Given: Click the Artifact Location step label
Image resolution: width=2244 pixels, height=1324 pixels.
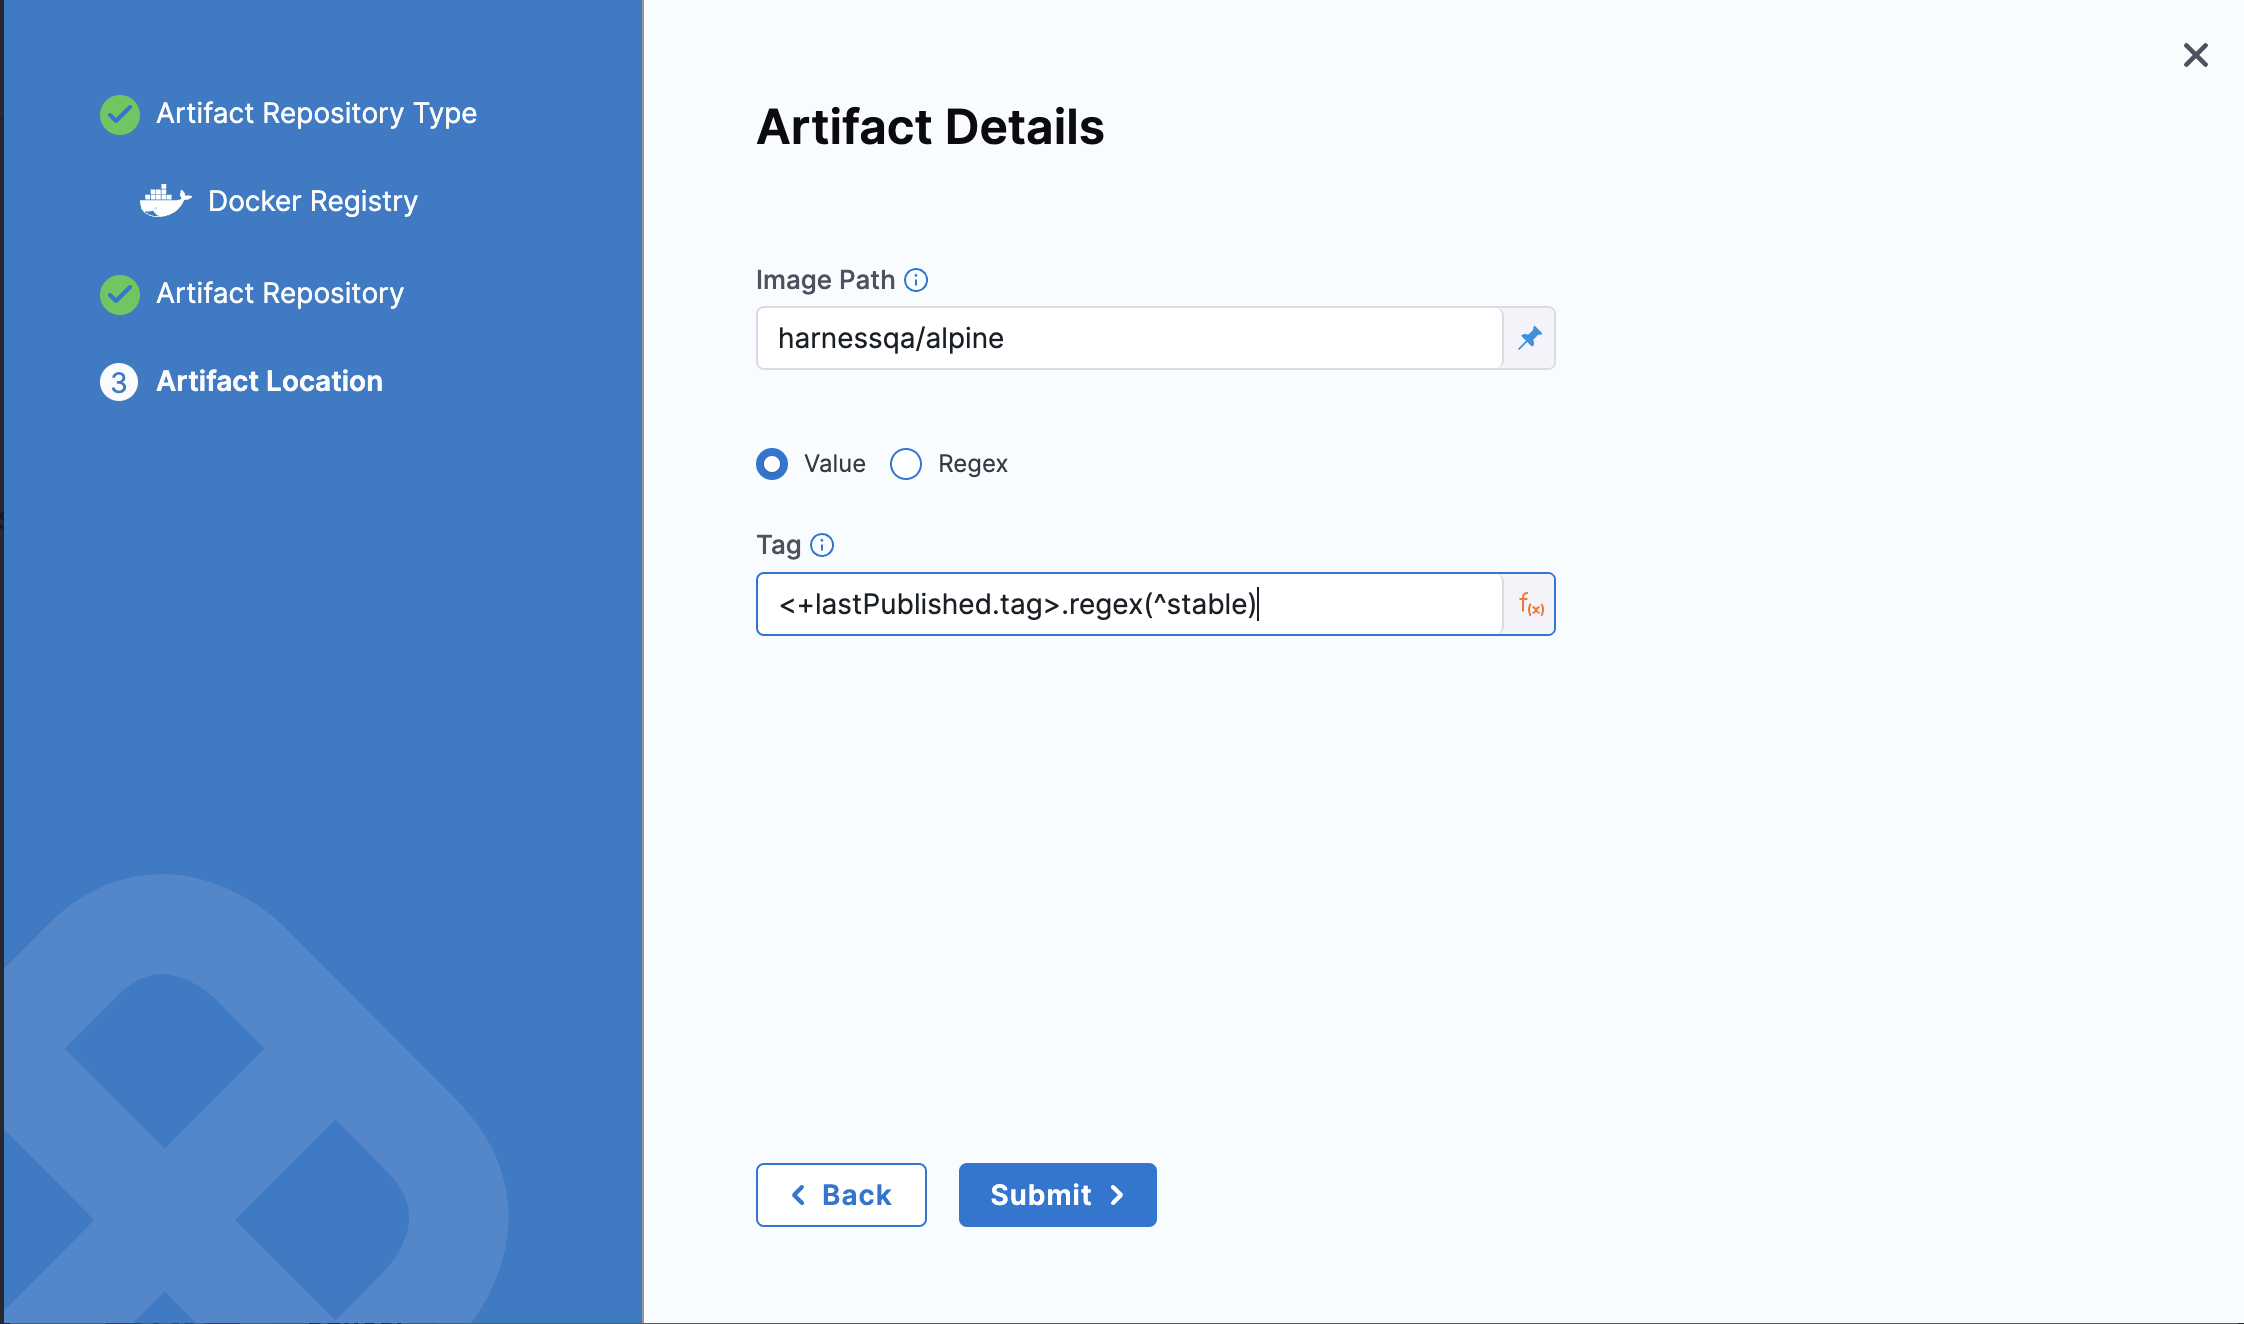Looking at the screenshot, I should pyautogui.click(x=268, y=378).
